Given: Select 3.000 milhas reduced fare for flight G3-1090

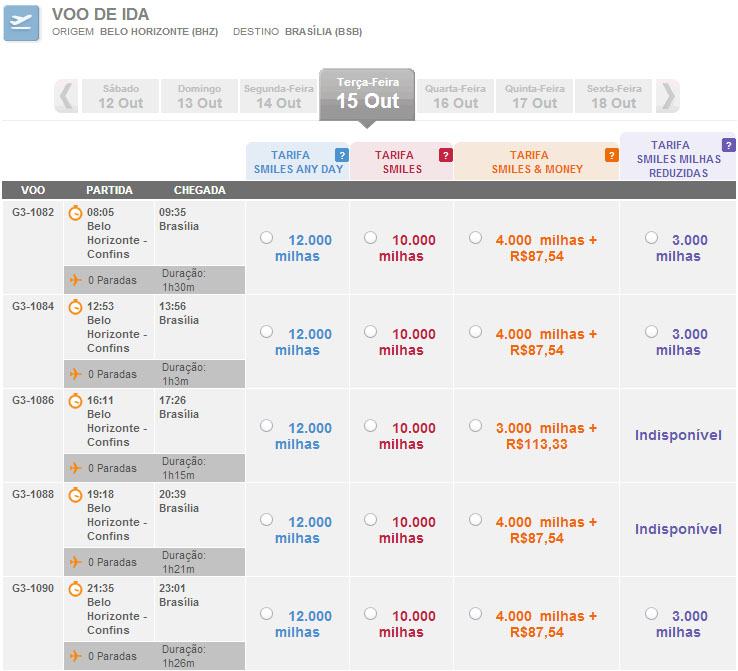Looking at the screenshot, I should (x=652, y=614).
